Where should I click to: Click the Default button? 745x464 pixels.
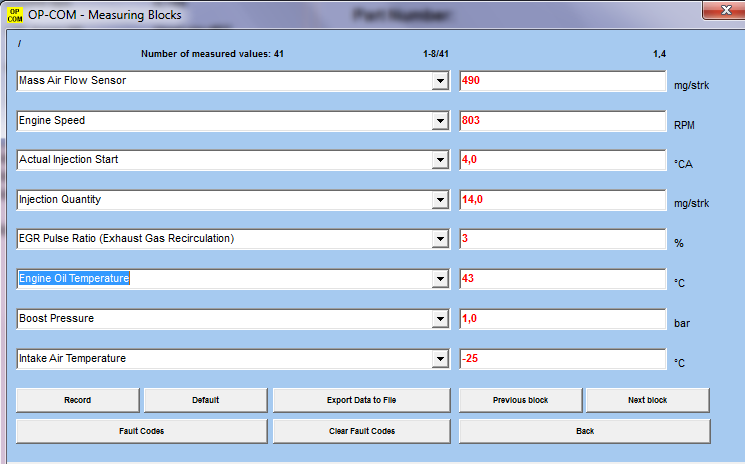pyautogui.click(x=205, y=400)
